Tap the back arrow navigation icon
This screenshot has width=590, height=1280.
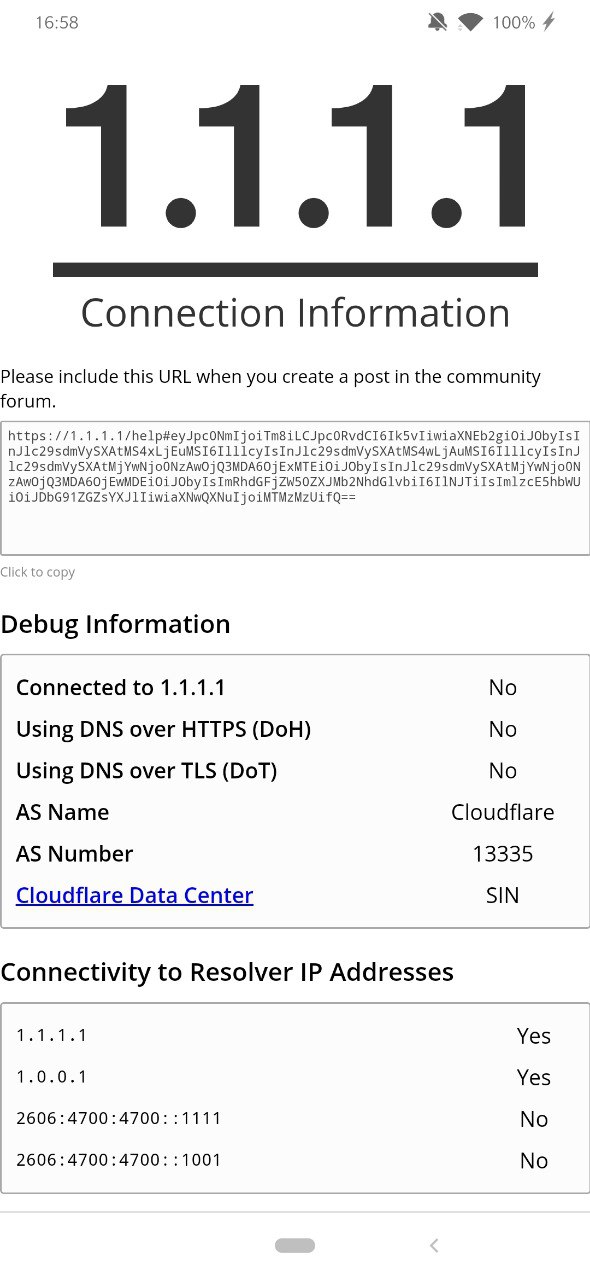click(x=434, y=1245)
